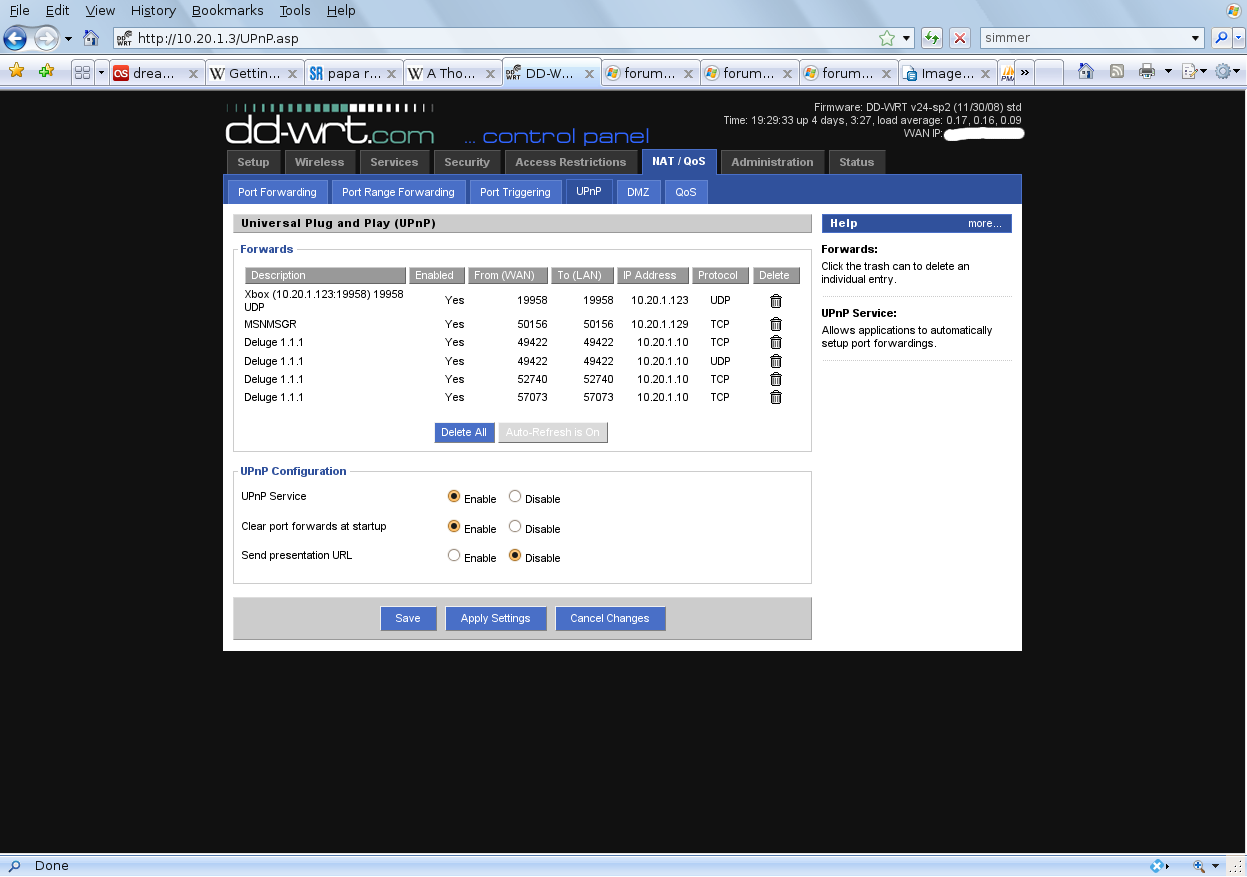
Task: Open the Page menu toolbar icon
Action: (x=1194, y=72)
